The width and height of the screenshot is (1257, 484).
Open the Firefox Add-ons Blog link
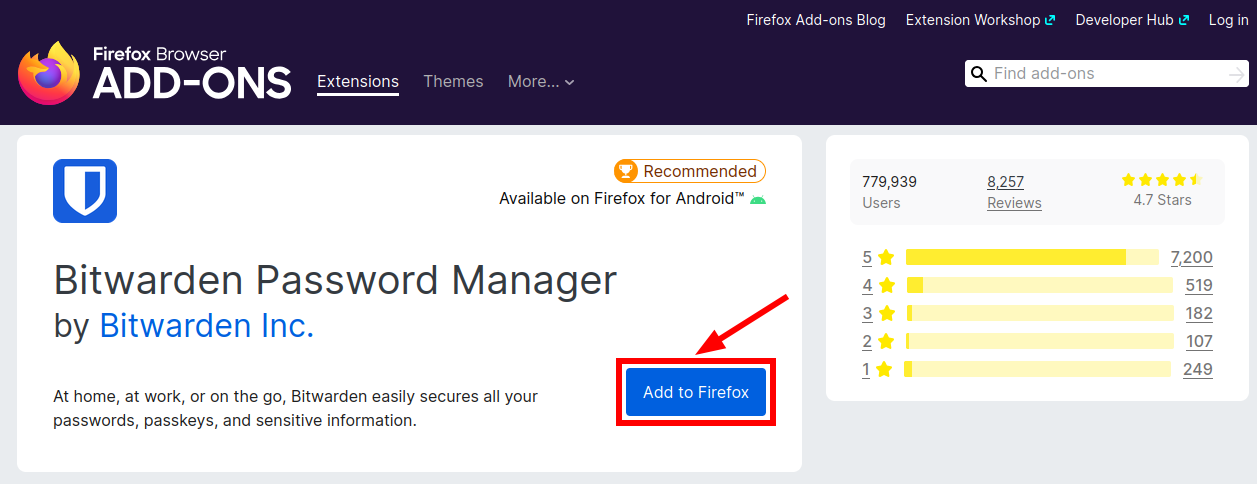pos(816,20)
